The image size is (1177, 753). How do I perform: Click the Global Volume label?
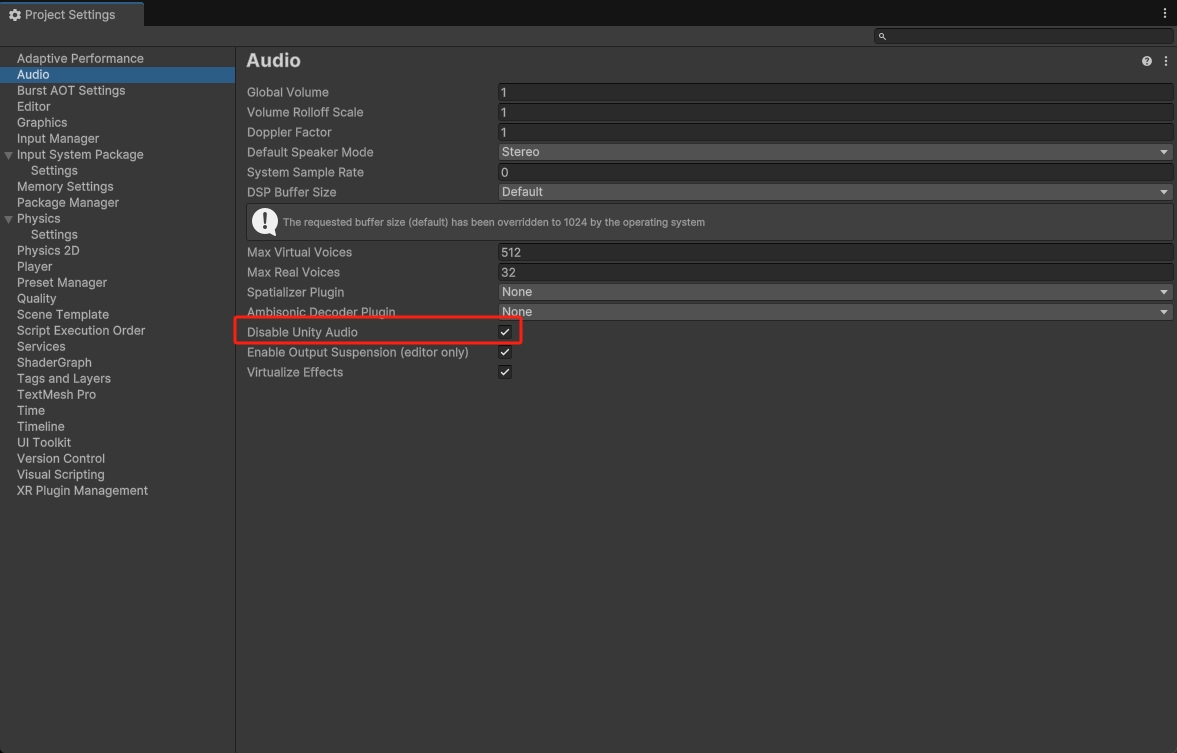[x=287, y=92]
